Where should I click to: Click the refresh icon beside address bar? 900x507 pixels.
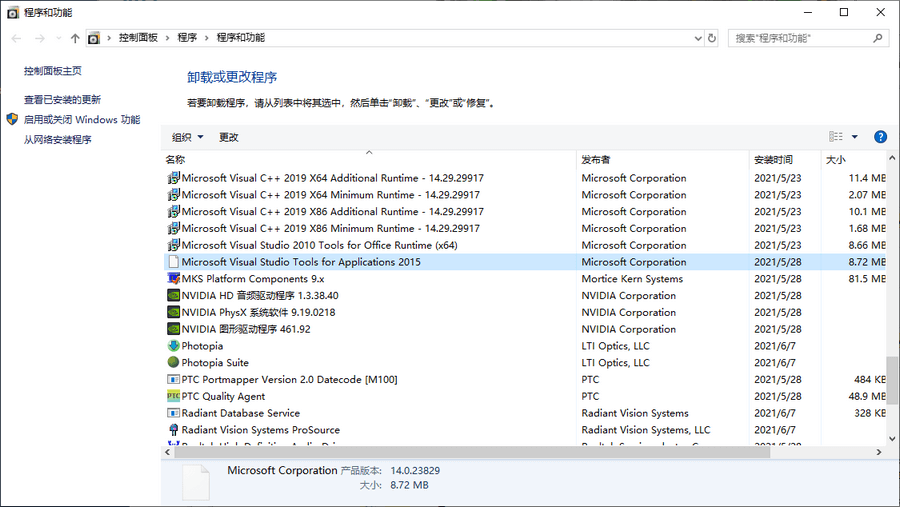click(x=712, y=38)
